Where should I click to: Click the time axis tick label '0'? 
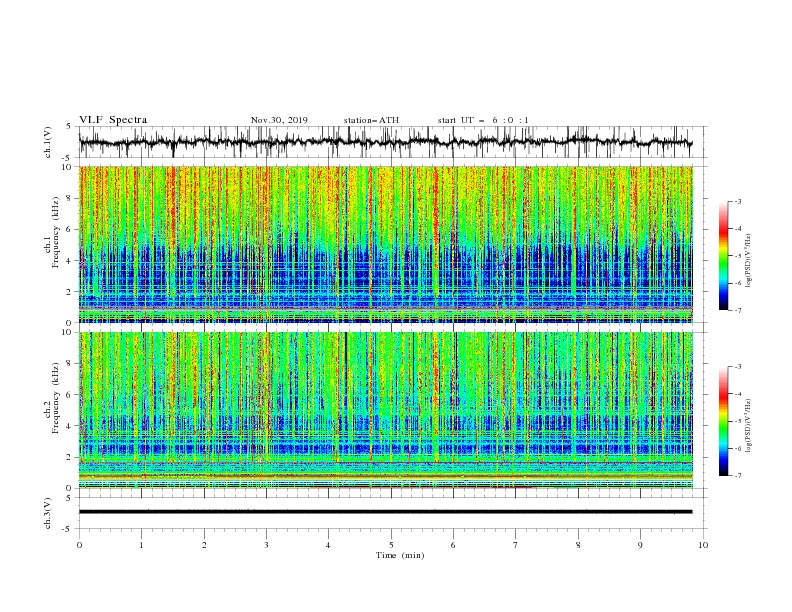pyautogui.click(x=79, y=545)
